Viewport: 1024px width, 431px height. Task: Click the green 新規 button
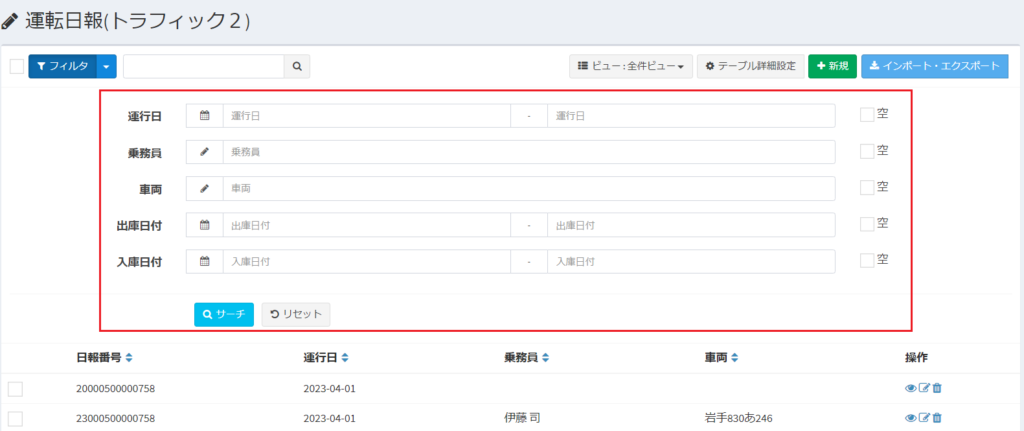[x=832, y=67]
